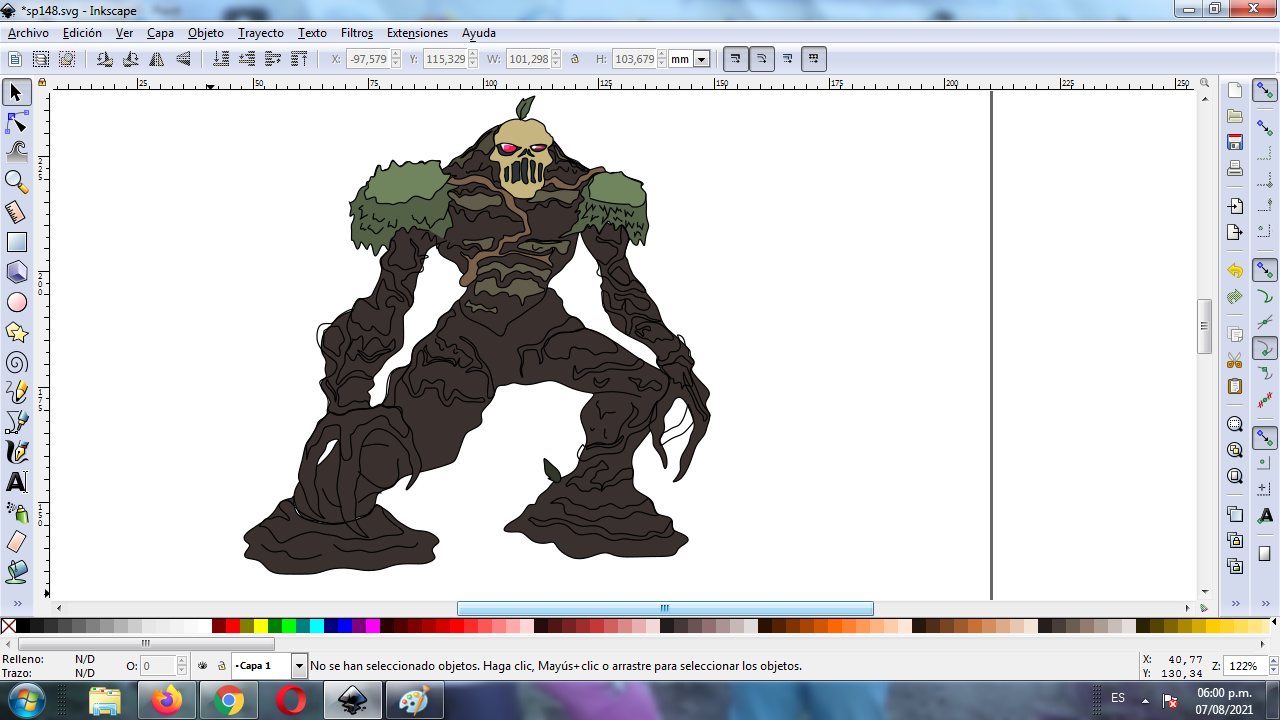1280x720 pixels.
Task: Select the Bezier Pen tool
Action: (16, 422)
